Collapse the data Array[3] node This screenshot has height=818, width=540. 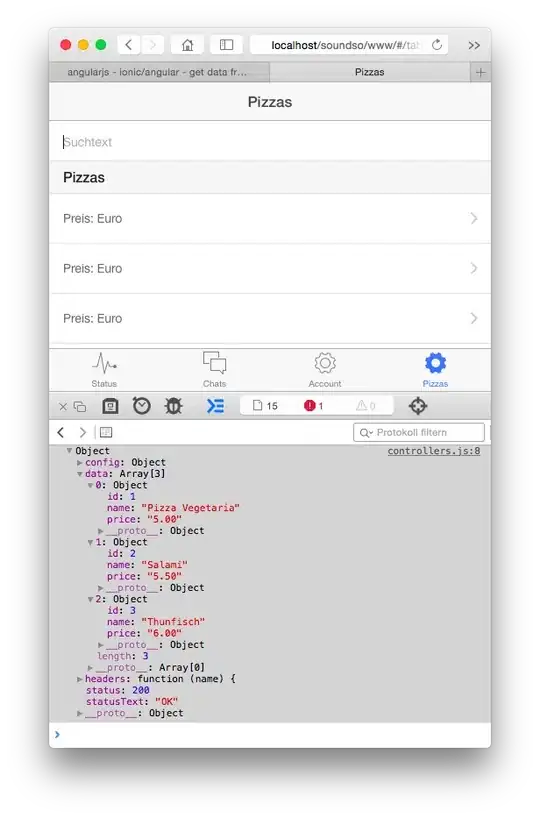[80, 474]
